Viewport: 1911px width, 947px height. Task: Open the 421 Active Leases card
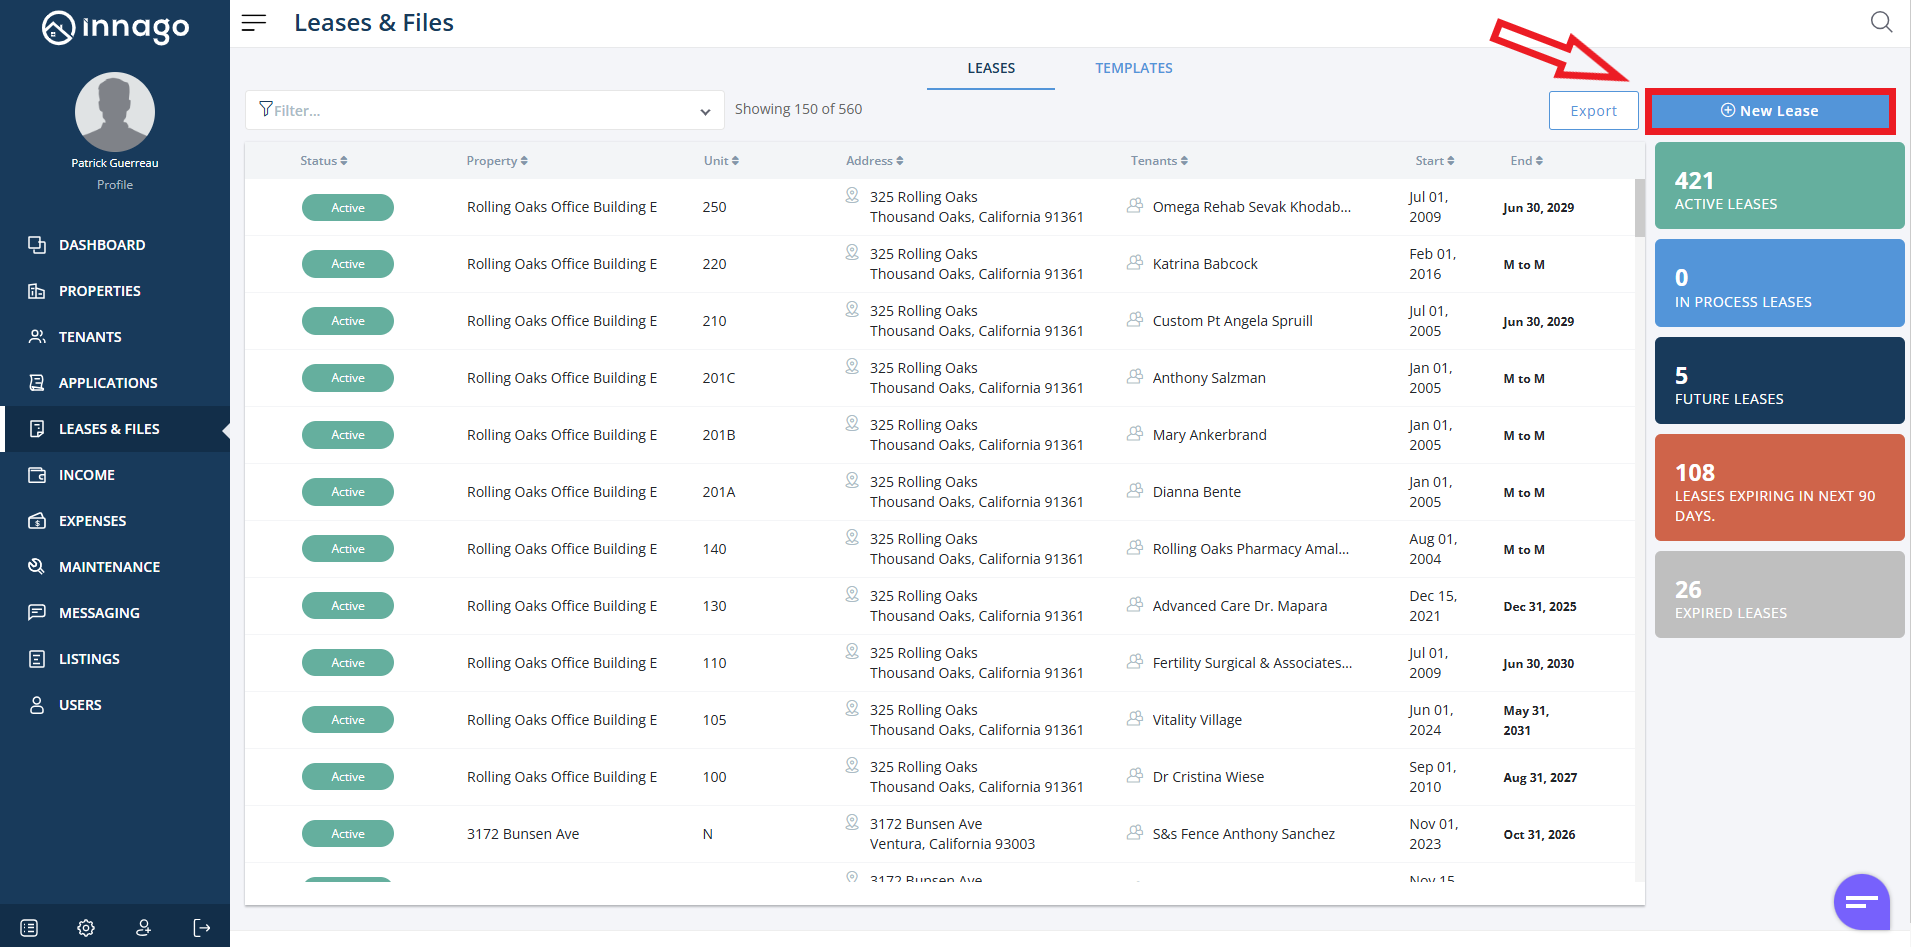coord(1779,186)
